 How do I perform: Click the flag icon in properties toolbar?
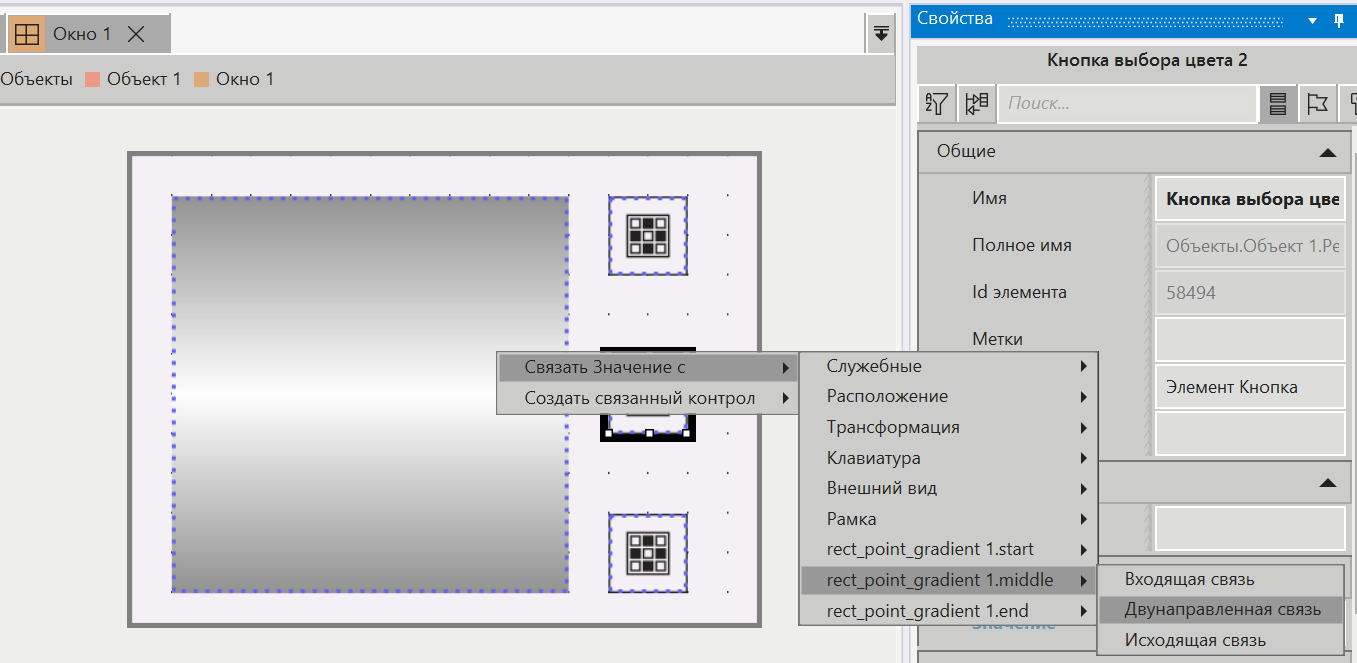(1317, 103)
